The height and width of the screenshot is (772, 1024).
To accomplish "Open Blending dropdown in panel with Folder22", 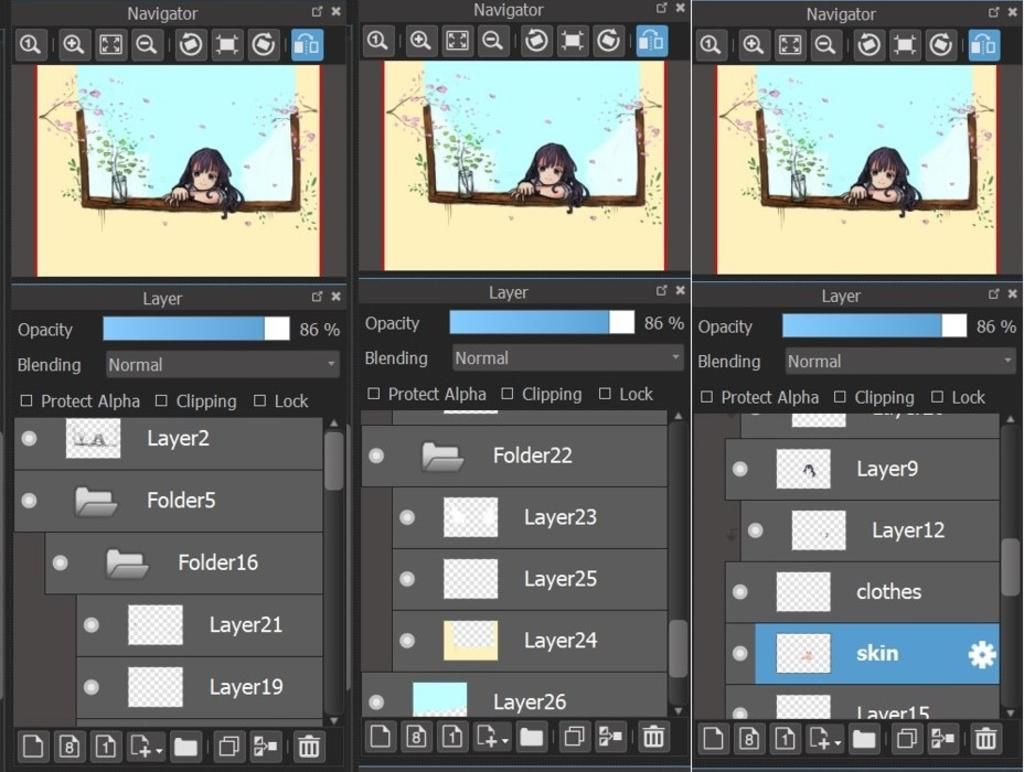I will pyautogui.click(x=568, y=358).
